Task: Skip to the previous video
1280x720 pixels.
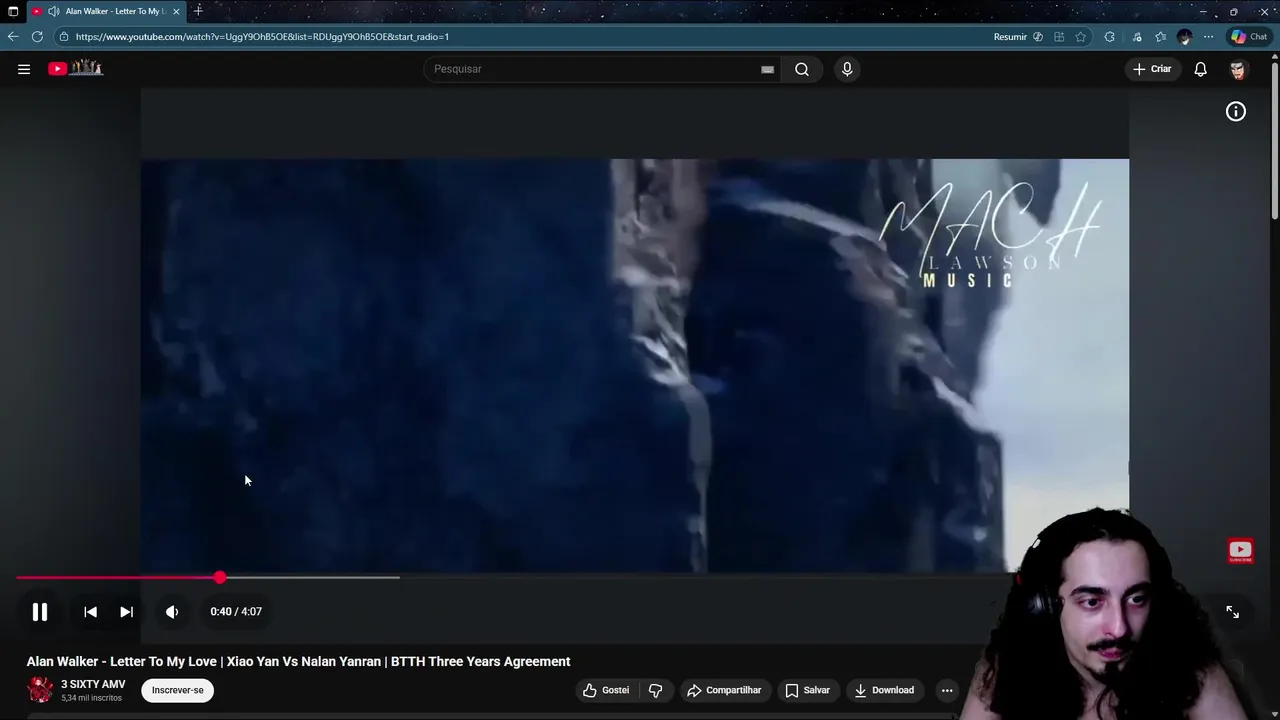Action: 90,612
